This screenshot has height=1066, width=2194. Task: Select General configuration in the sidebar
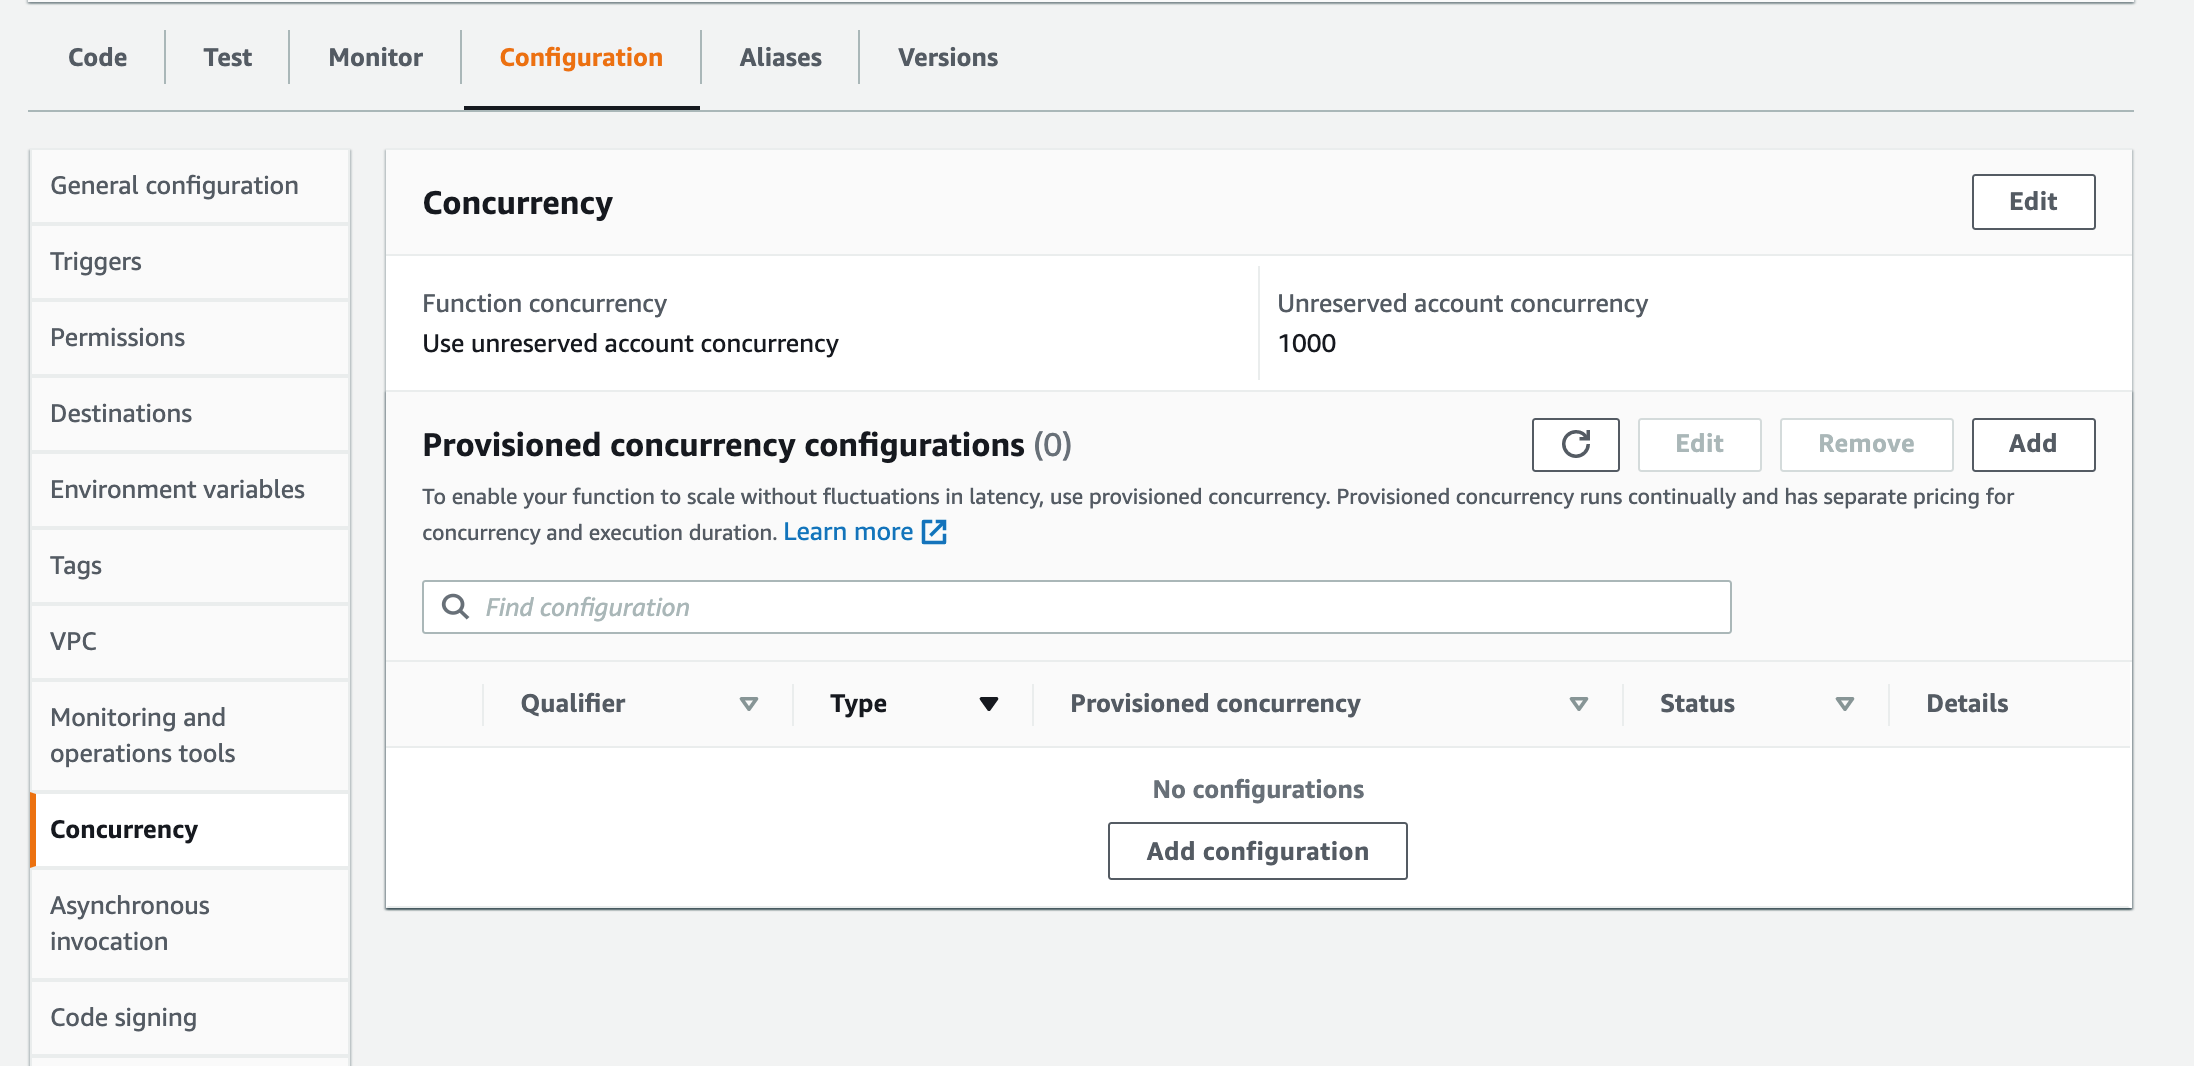pos(174,185)
